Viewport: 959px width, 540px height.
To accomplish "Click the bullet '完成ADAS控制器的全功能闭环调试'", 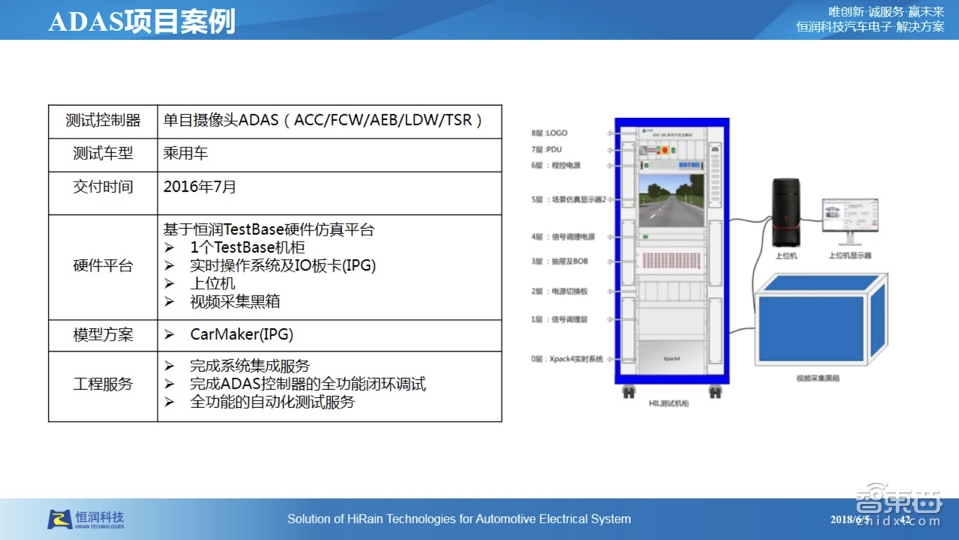I will [x=308, y=384].
